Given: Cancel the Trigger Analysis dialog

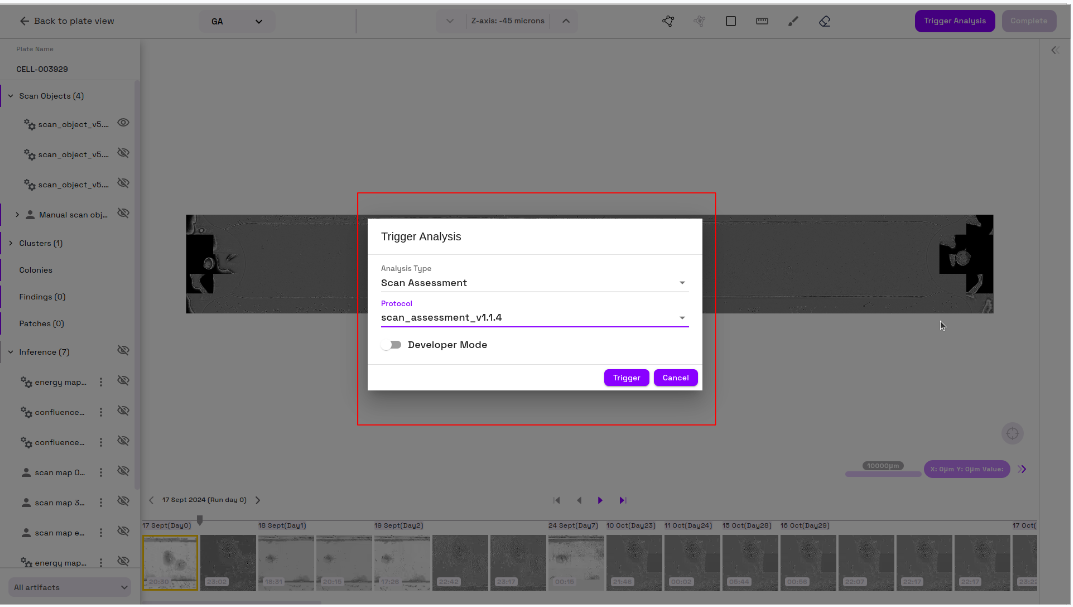Looking at the screenshot, I should pos(675,378).
